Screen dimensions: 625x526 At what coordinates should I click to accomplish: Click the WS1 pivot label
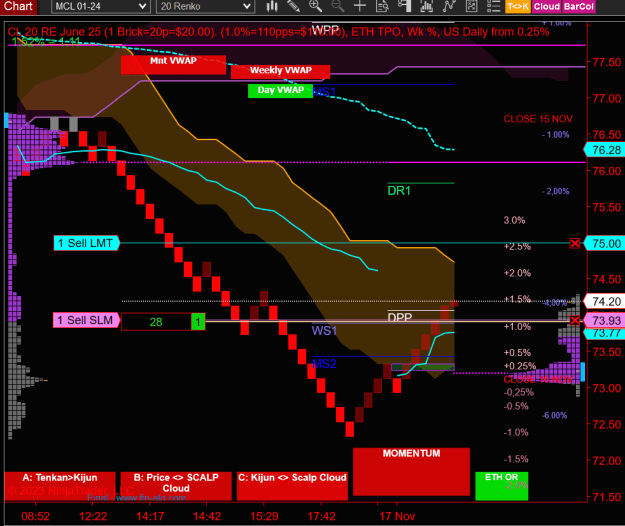point(324,330)
